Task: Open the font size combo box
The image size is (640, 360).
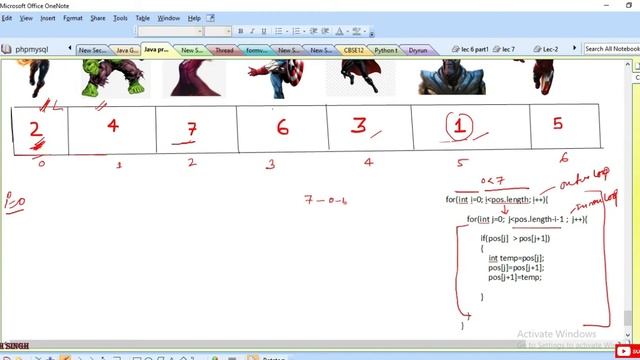Action: tap(218, 31)
